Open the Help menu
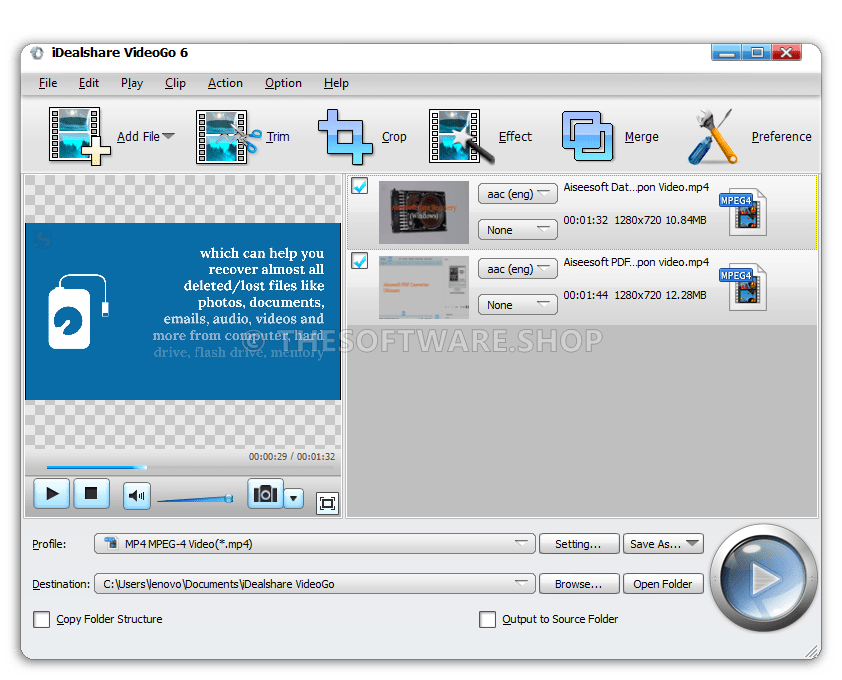 coord(336,83)
